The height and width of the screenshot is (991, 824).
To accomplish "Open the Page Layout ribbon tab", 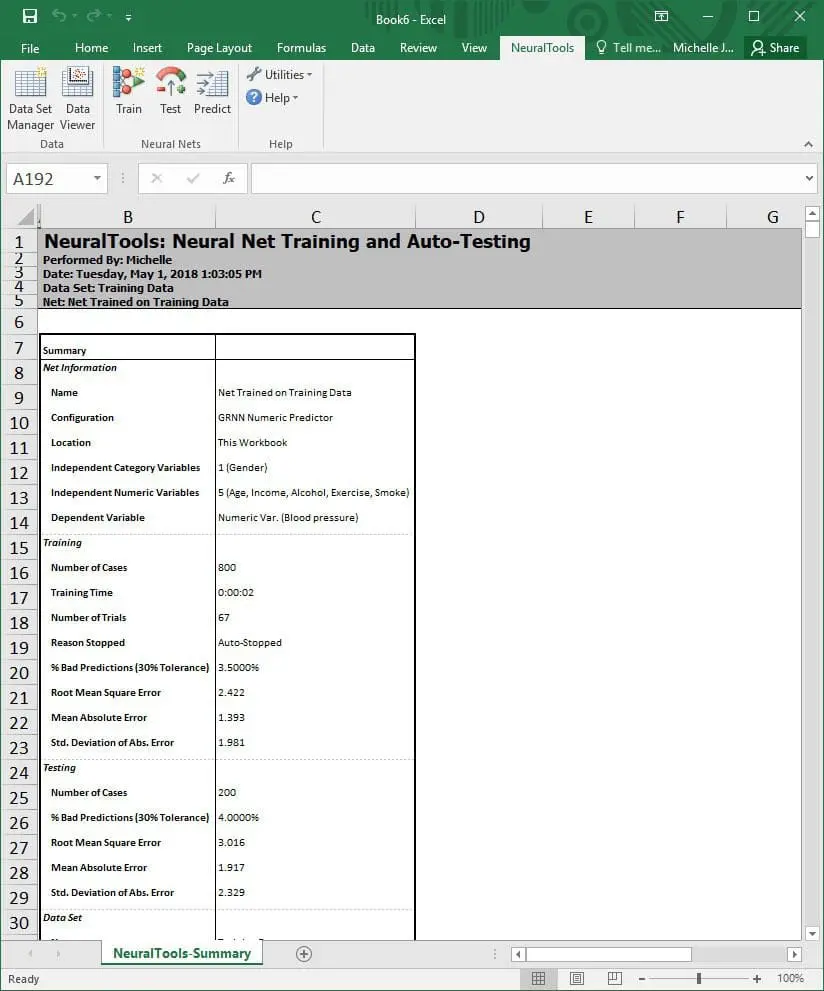I will [x=219, y=48].
